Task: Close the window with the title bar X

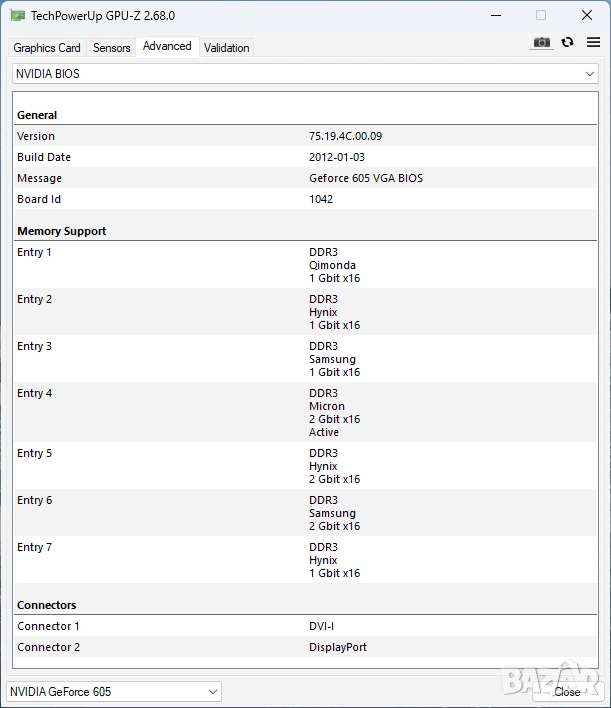Action: 585,16
